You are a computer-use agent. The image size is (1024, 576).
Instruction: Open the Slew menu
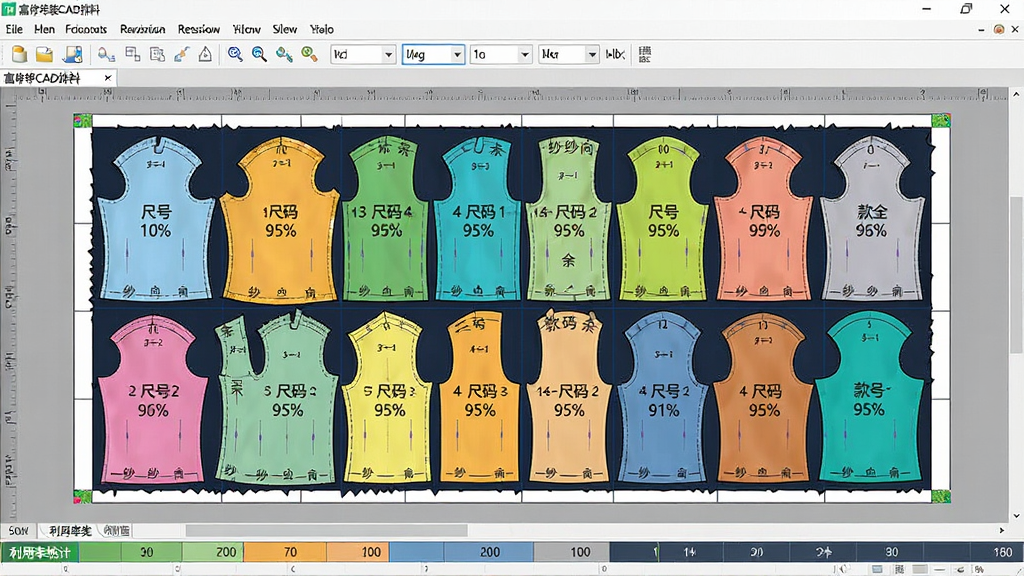[285, 29]
